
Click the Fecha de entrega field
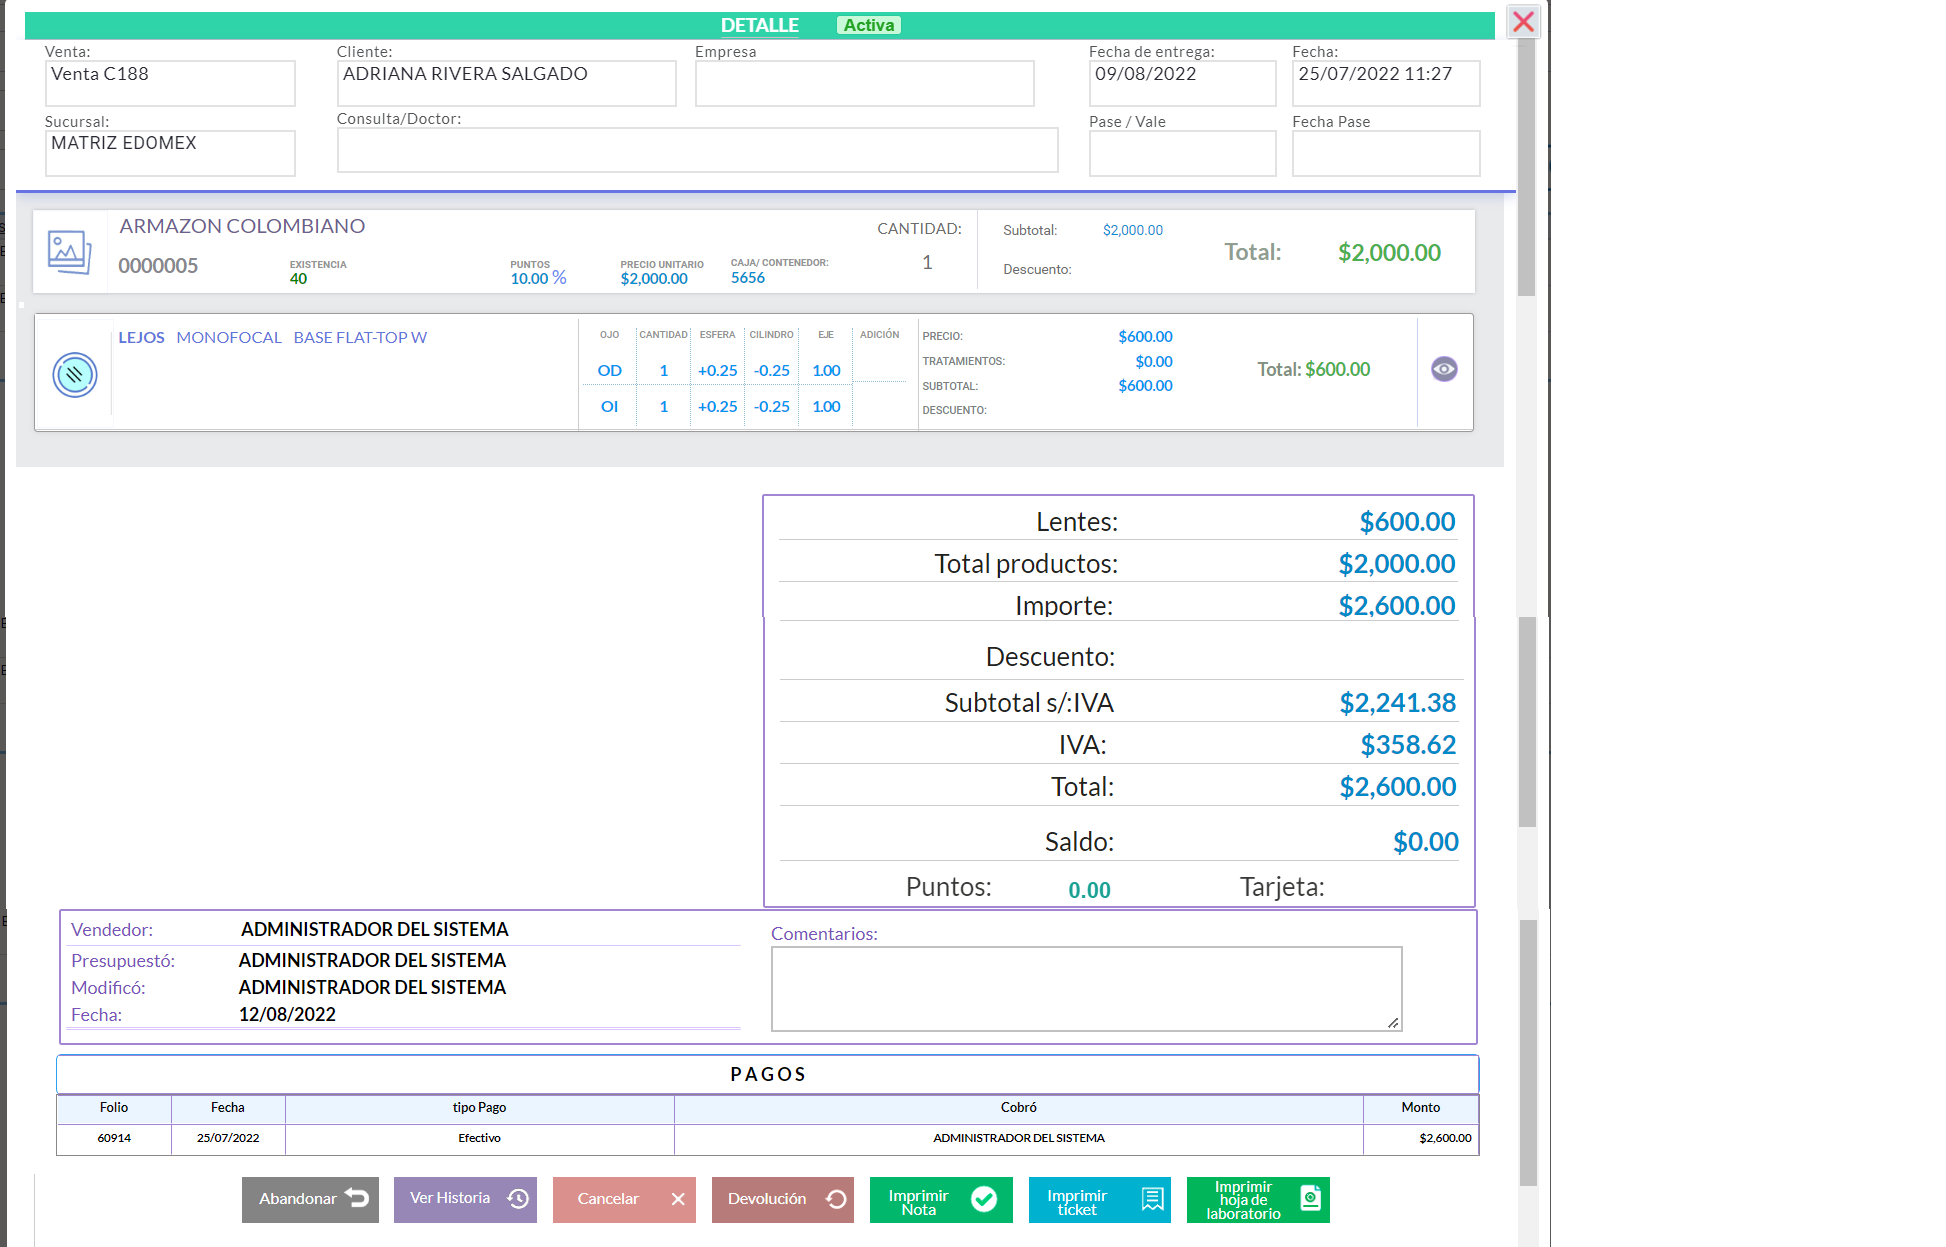1182,83
